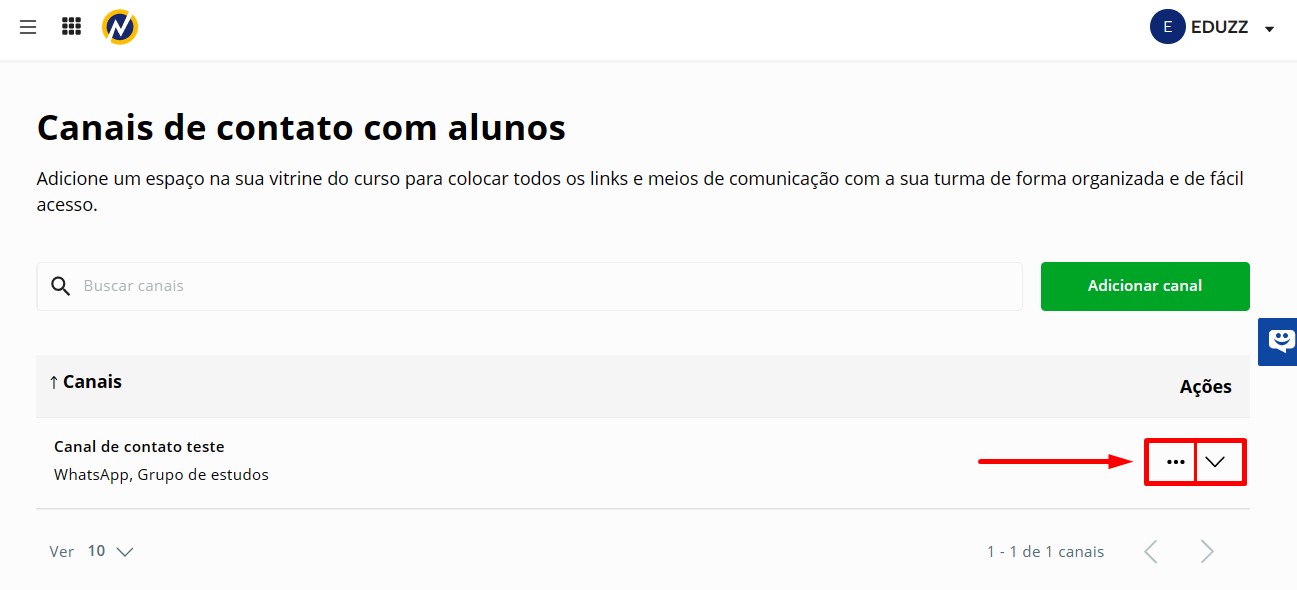Click the search magnifier icon
1297x590 pixels.
(x=61, y=286)
